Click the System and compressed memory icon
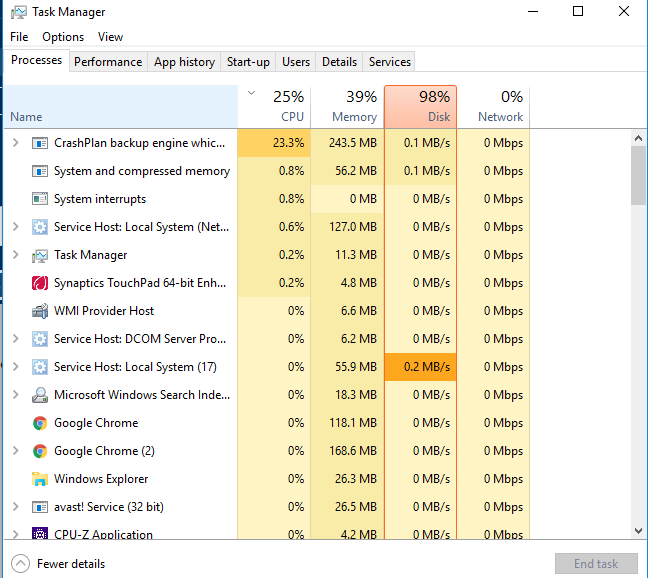This screenshot has width=648, height=578. [x=40, y=171]
